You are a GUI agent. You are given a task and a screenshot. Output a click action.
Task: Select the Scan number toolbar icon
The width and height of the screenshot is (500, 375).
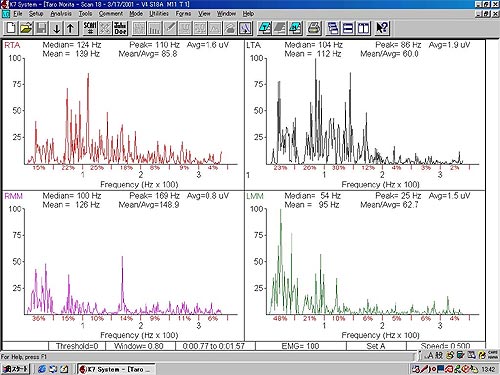(90, 28)
